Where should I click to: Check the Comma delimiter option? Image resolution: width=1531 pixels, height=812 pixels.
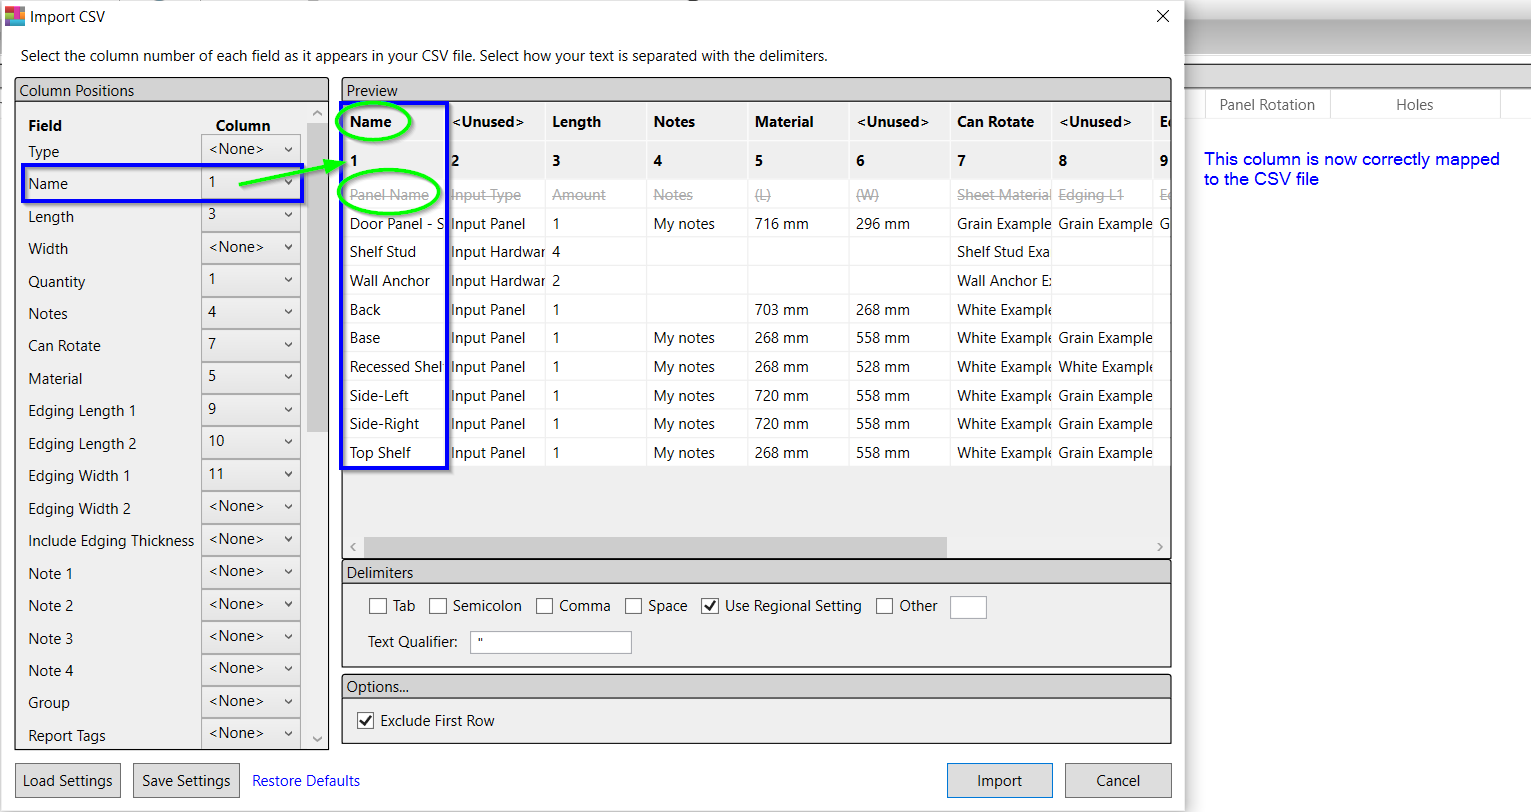click(x=545, y=606)
